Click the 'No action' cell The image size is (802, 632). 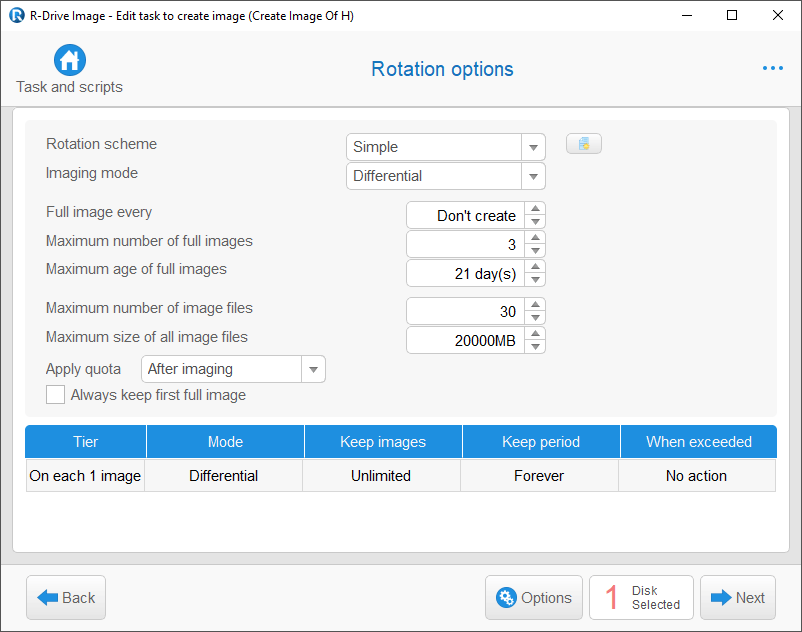(x=697, y=476)
